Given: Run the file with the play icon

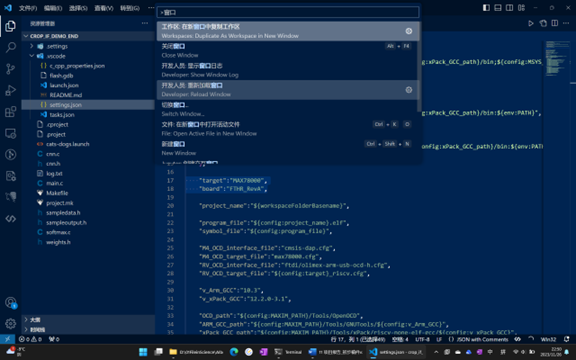Looking at the screenshot, I should 530,23.
